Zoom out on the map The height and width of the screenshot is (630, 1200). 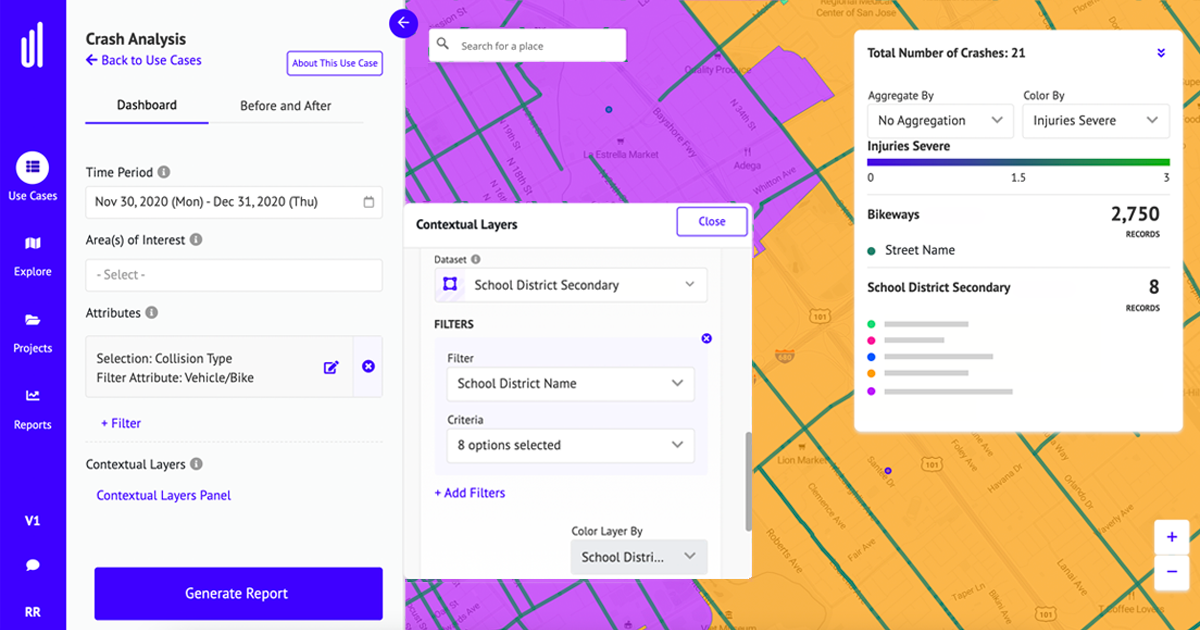tap(1171, 573)
